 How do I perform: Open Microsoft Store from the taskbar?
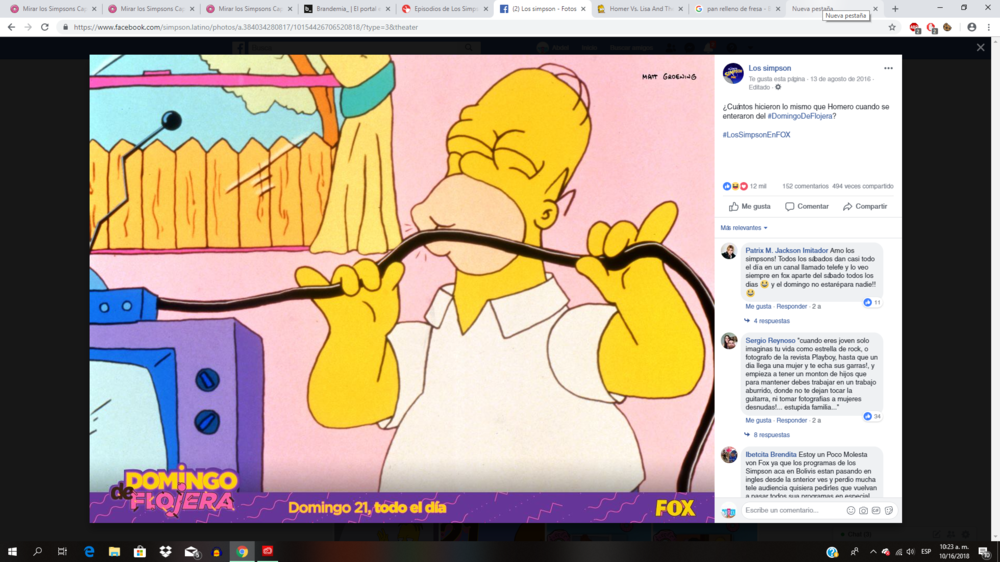(140, 552)
